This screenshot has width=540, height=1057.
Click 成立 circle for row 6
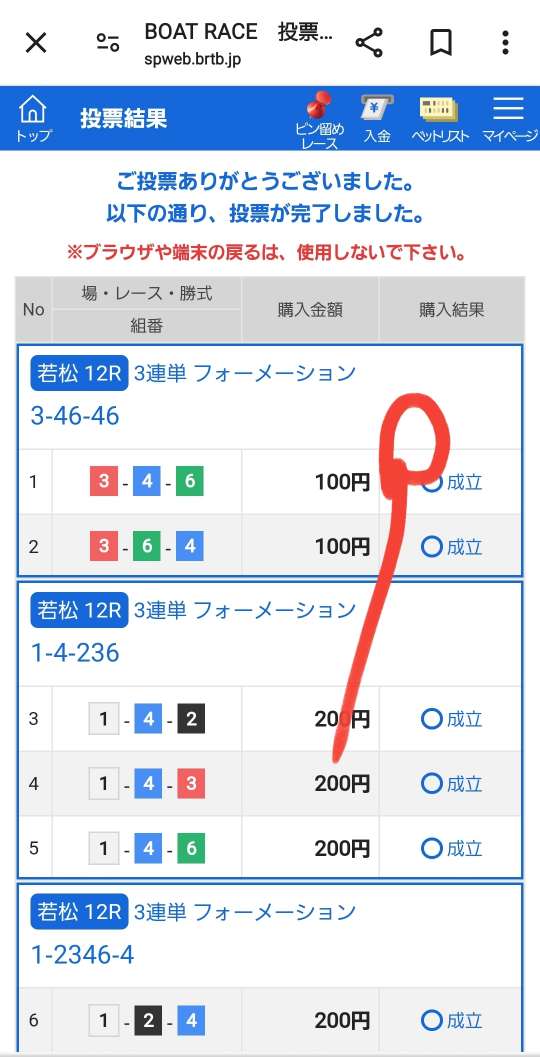coord(431,1021)
